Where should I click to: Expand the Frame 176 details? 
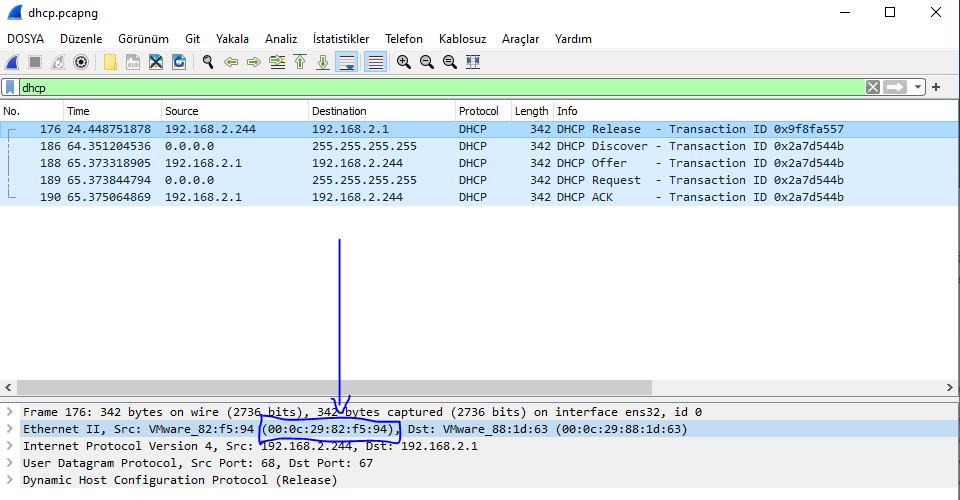coord(9,412)
